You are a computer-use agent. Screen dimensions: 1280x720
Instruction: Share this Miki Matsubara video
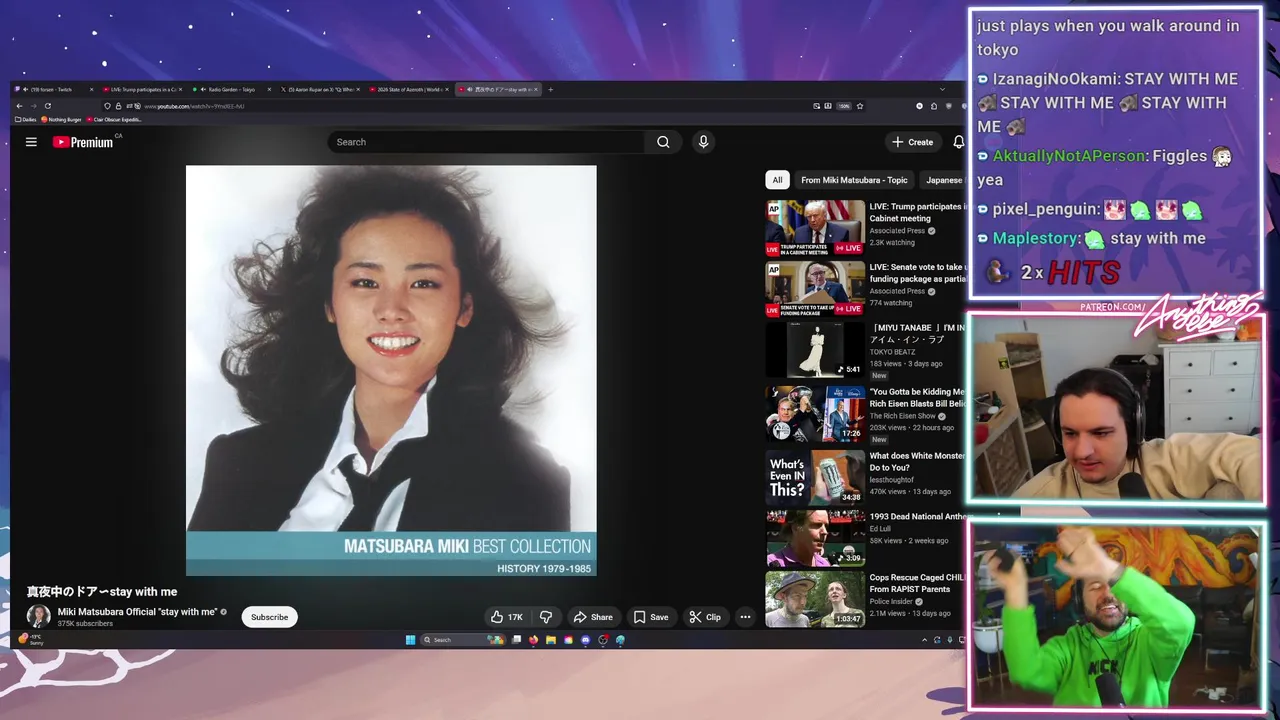593,617
